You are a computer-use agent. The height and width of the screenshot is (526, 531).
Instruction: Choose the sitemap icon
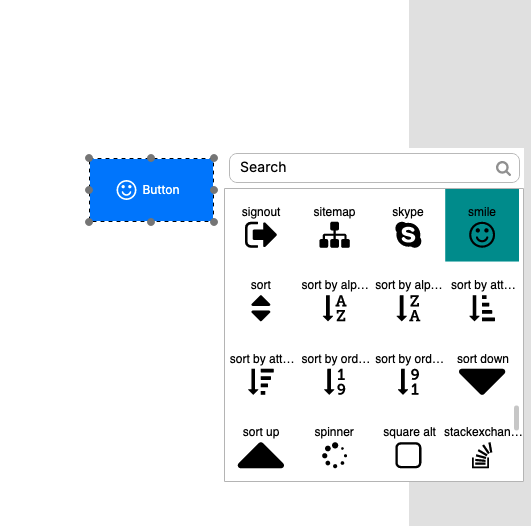(x=334, y=235)
